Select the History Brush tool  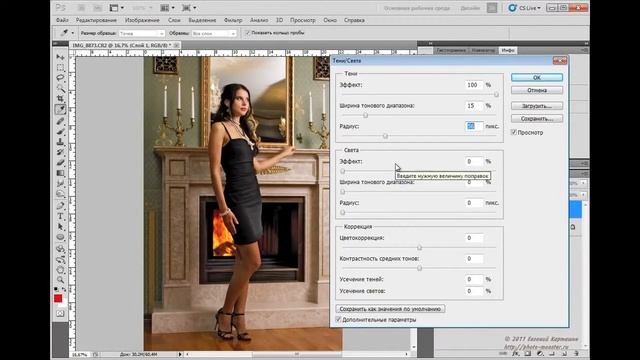pyautogui.click(x=60, y=152)
